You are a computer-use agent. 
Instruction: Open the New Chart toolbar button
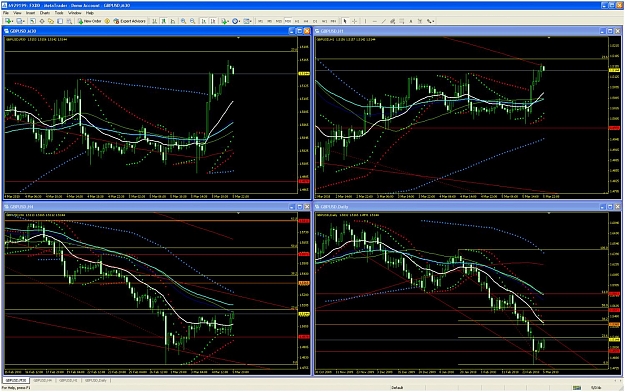point(9,21)
